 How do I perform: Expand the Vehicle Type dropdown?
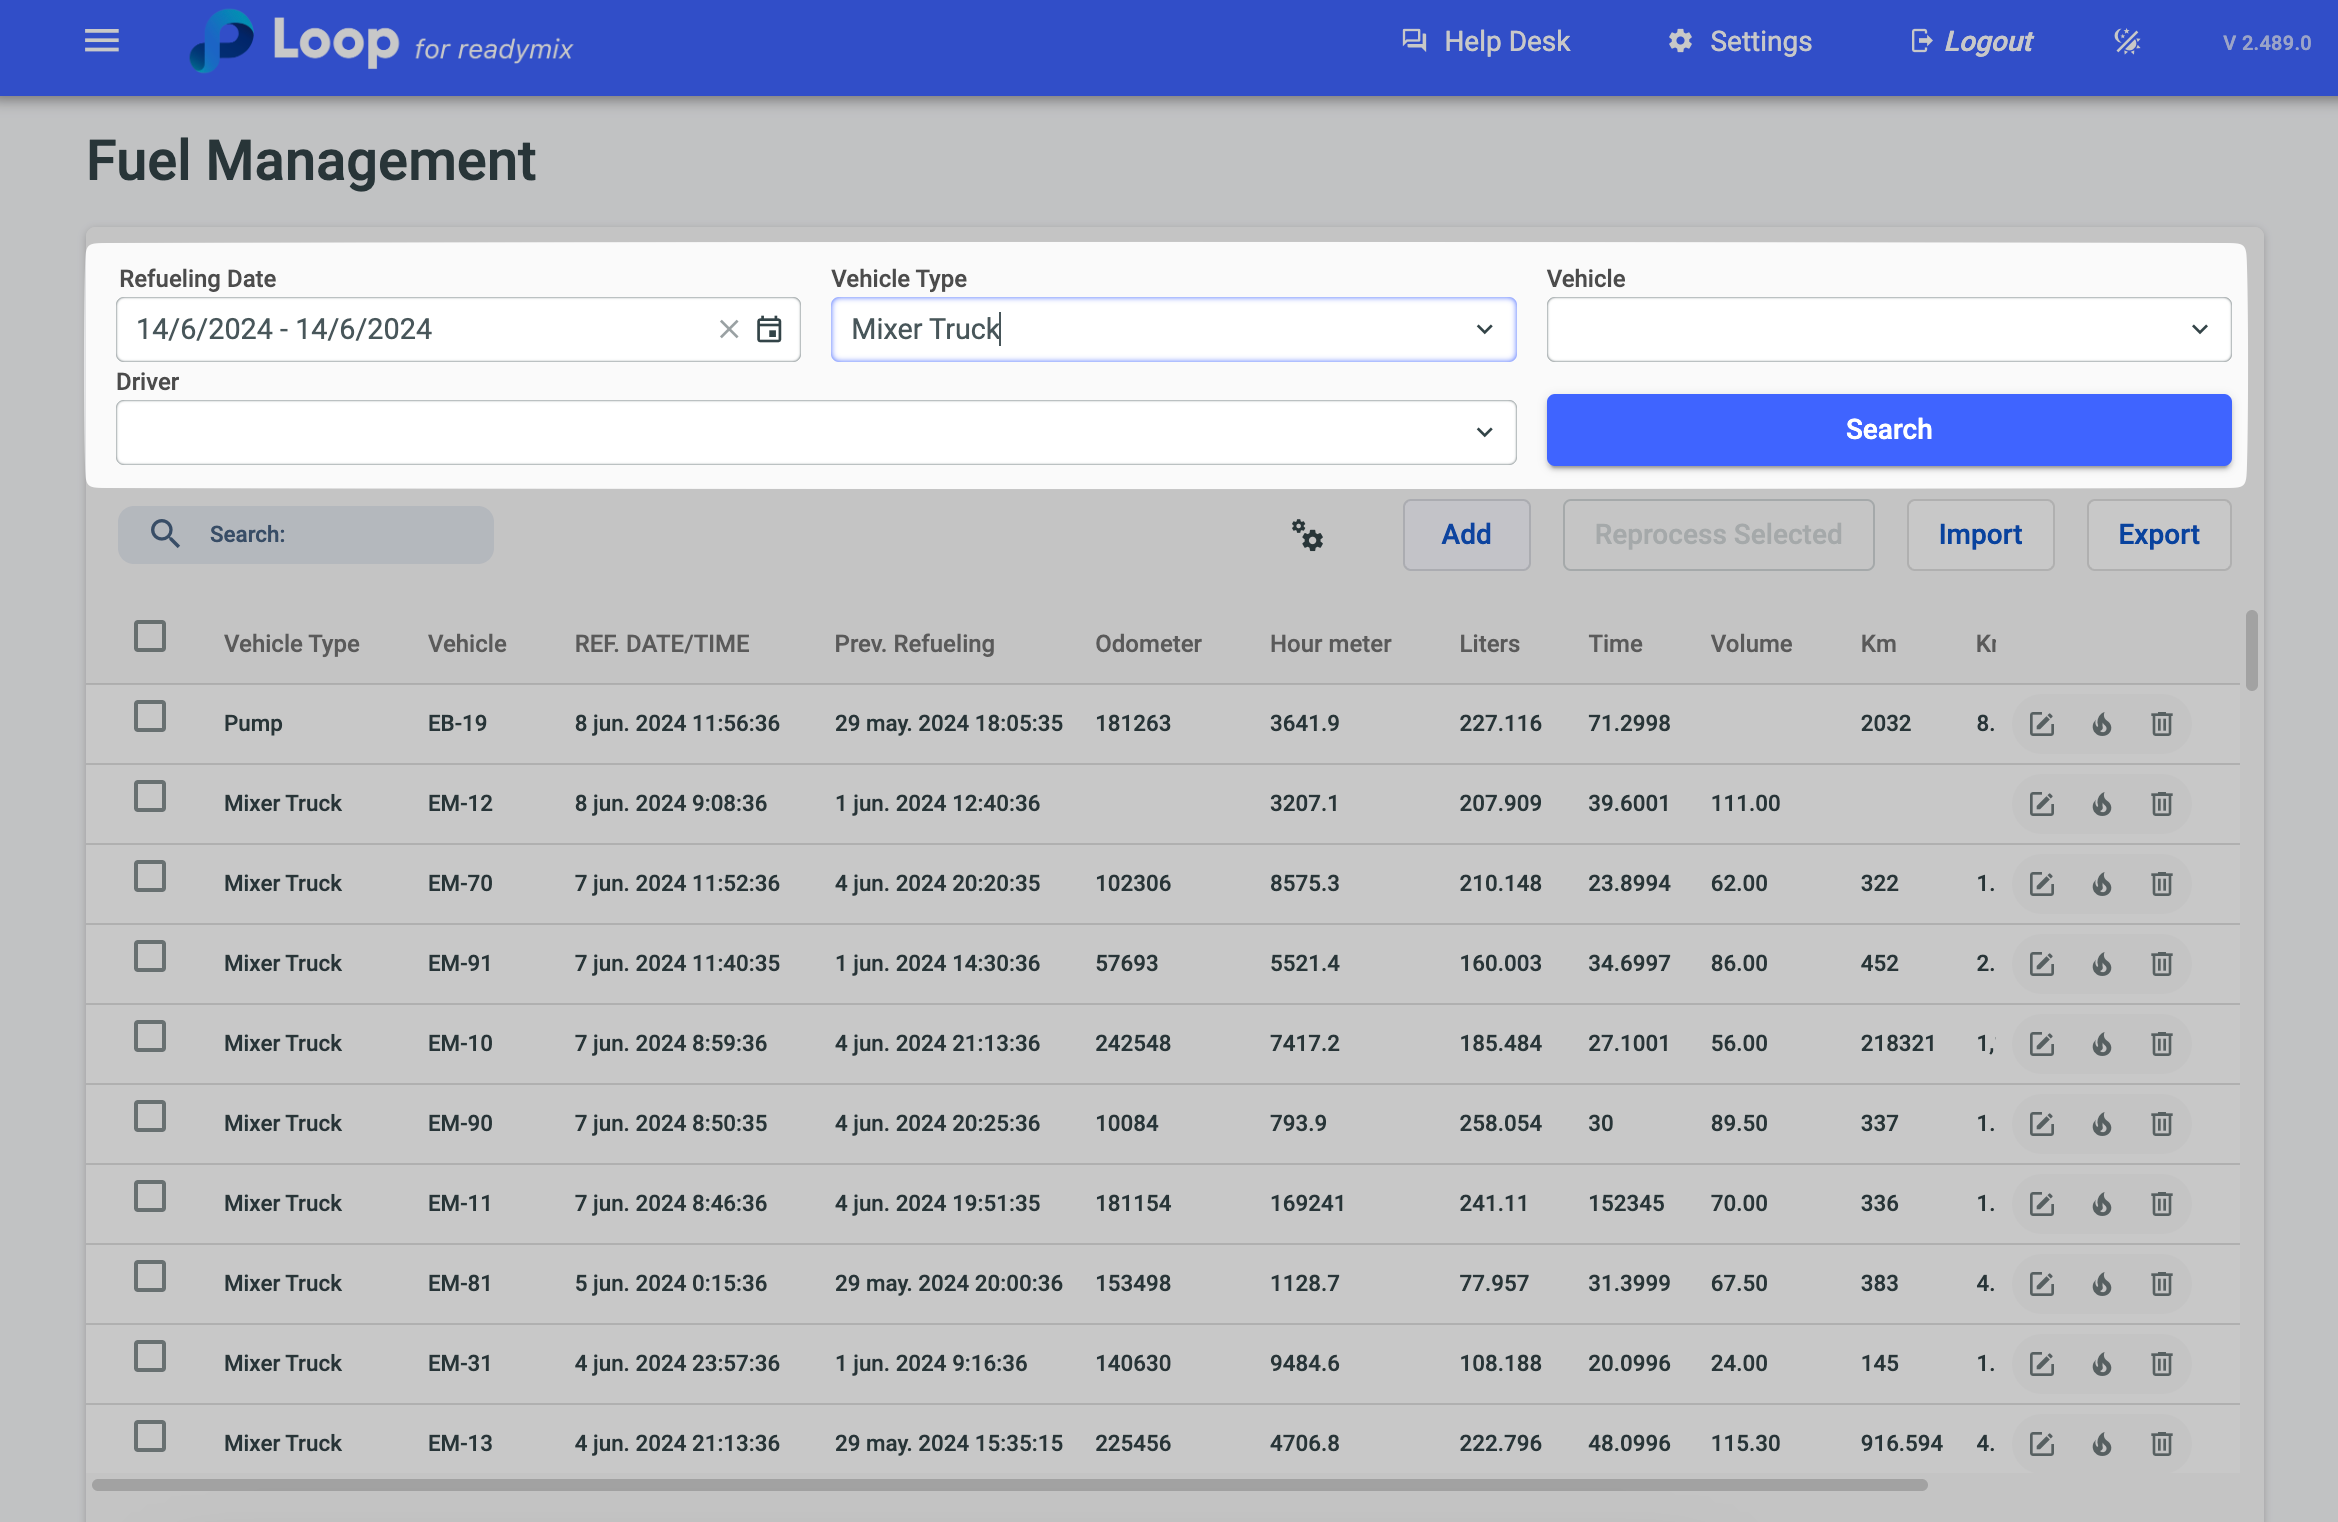[1484, 329]
